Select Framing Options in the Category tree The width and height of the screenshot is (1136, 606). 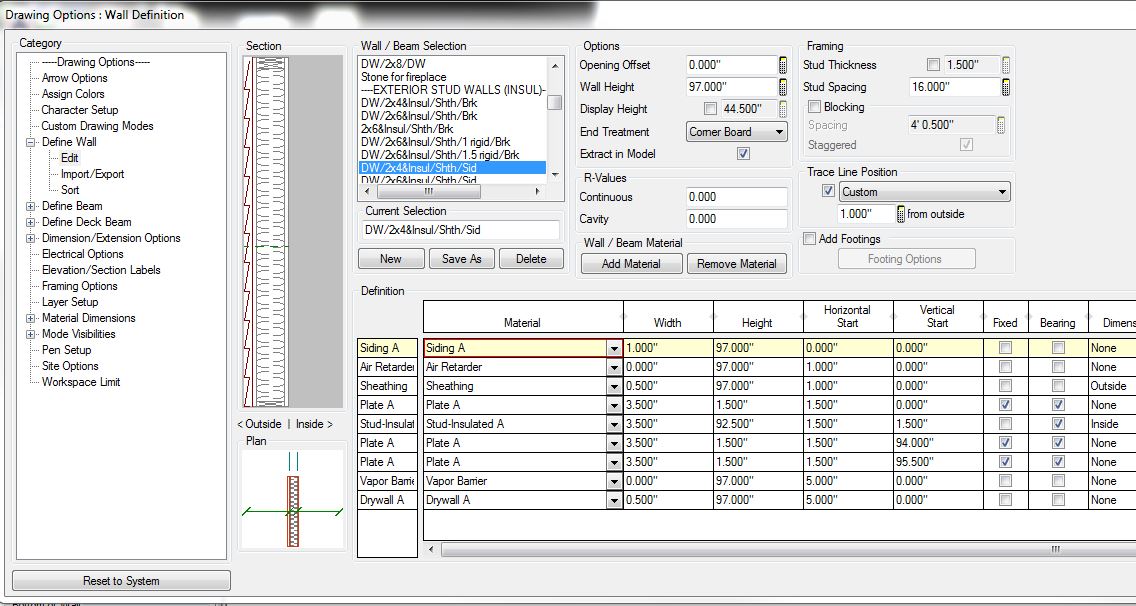tap(78, 286)
